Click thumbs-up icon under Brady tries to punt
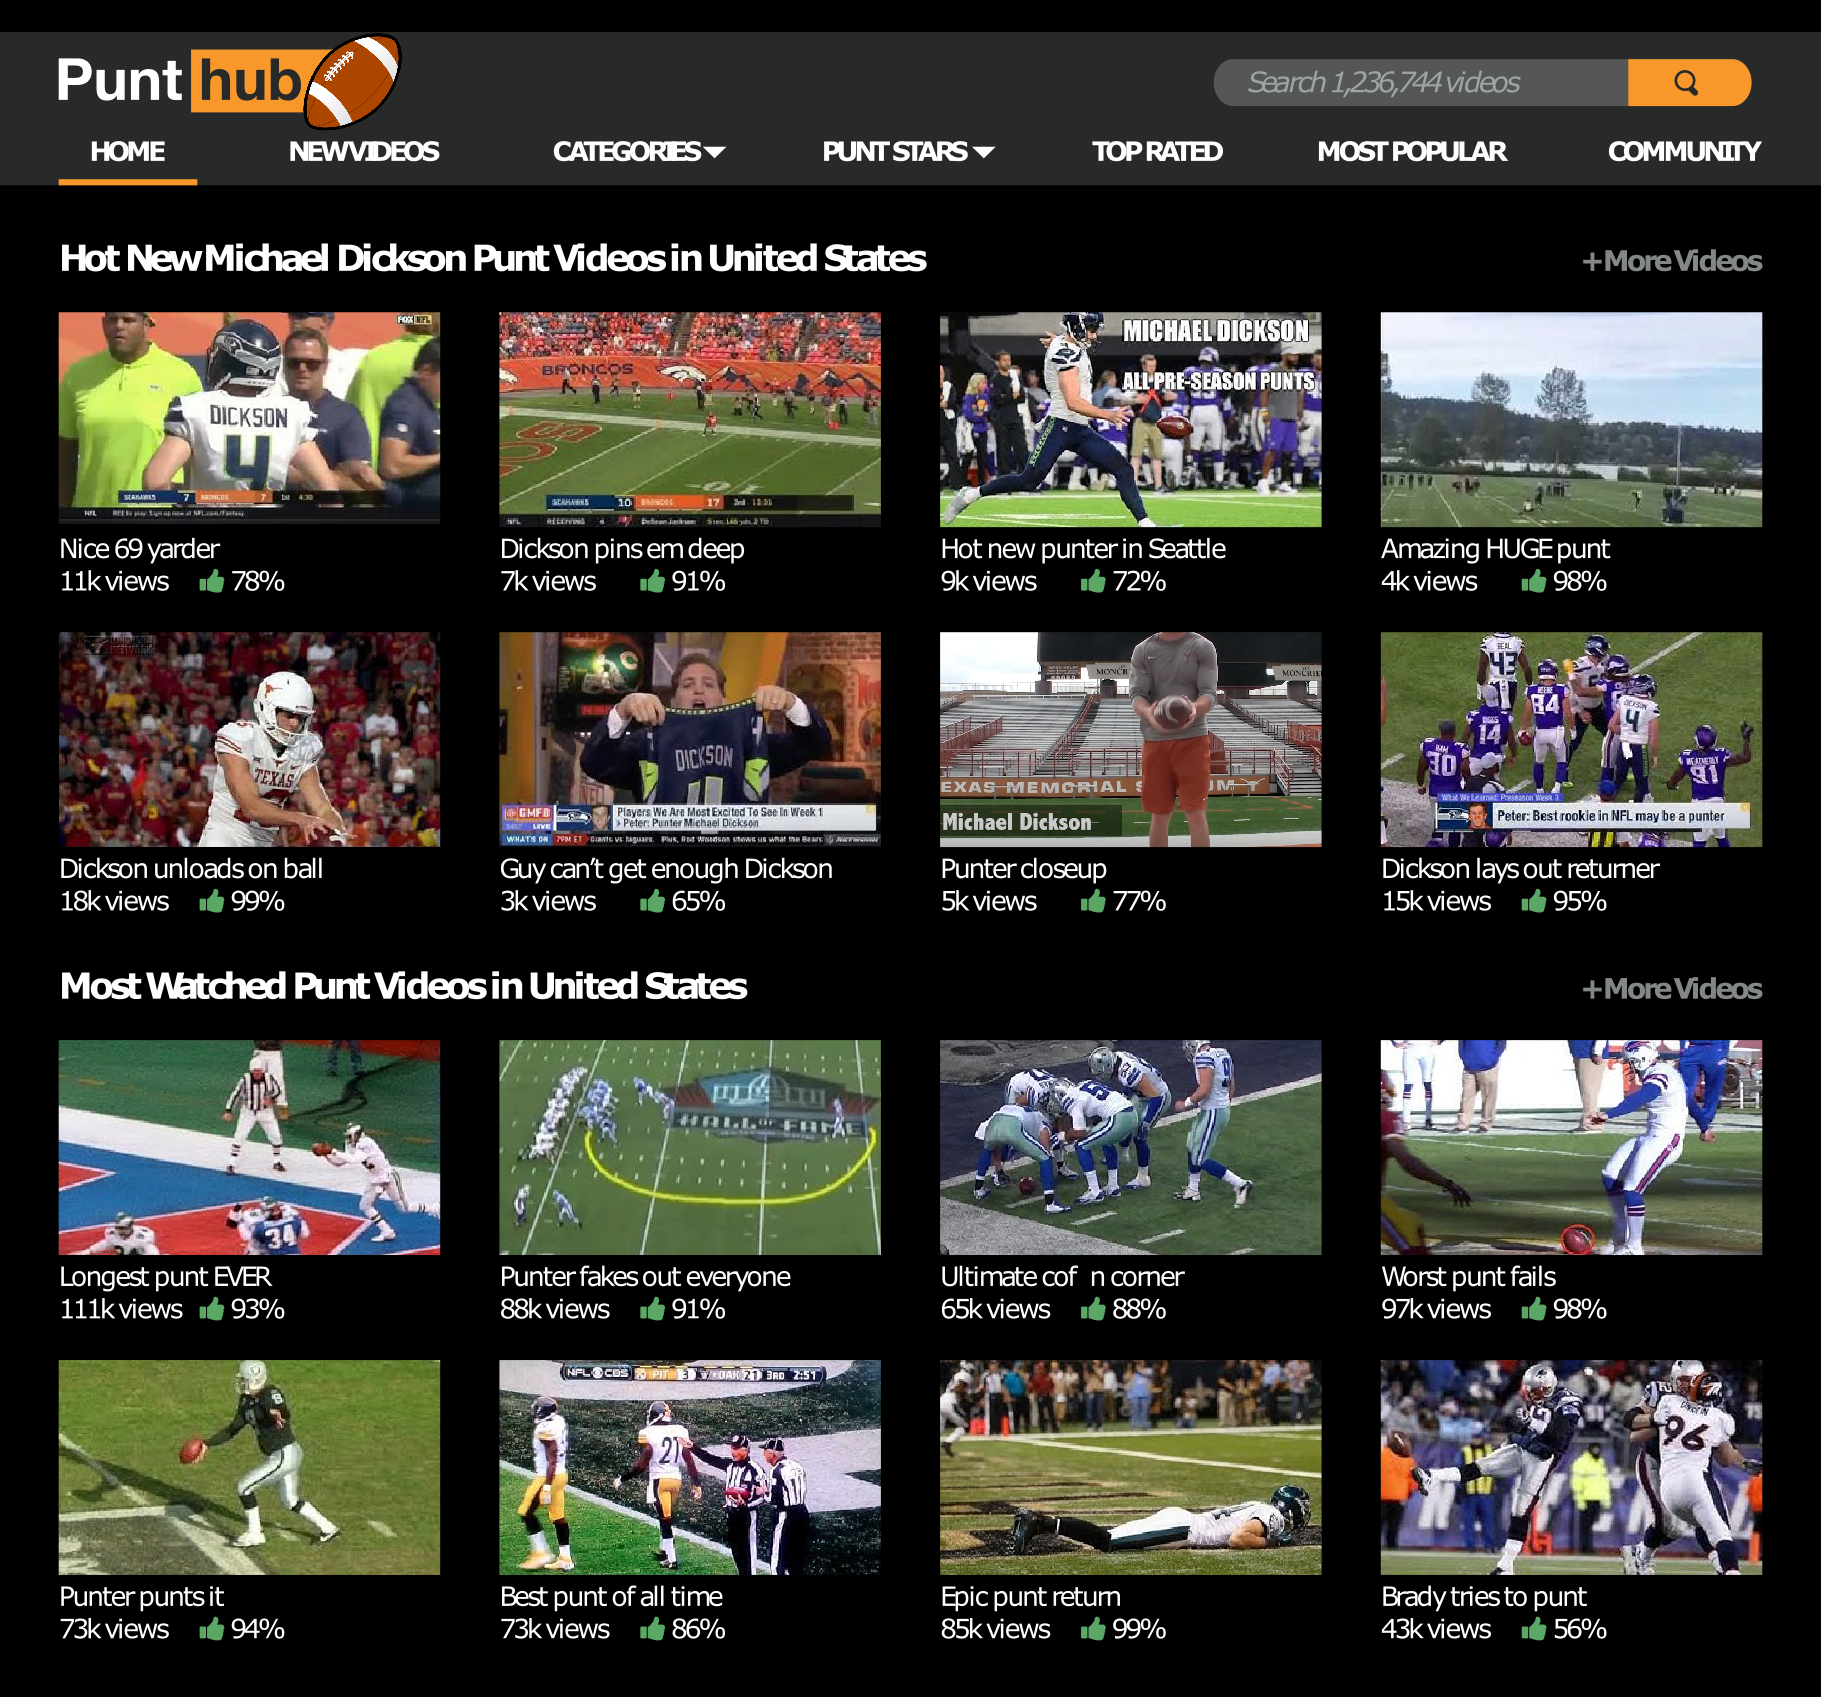The height and width of the screenshot is (1697, 1821). (x=1534, y=1629)
